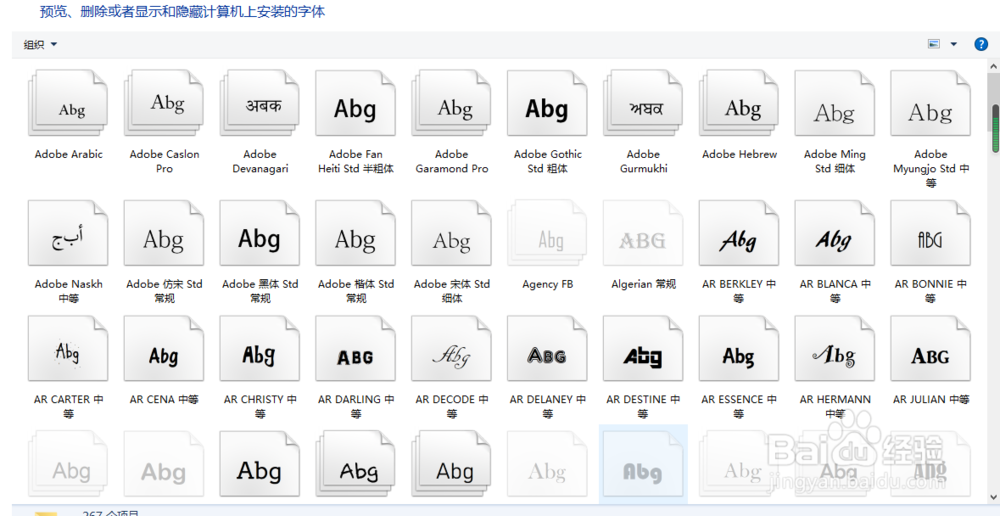Click the Algerian 常规 font icon

click(643, 233)
